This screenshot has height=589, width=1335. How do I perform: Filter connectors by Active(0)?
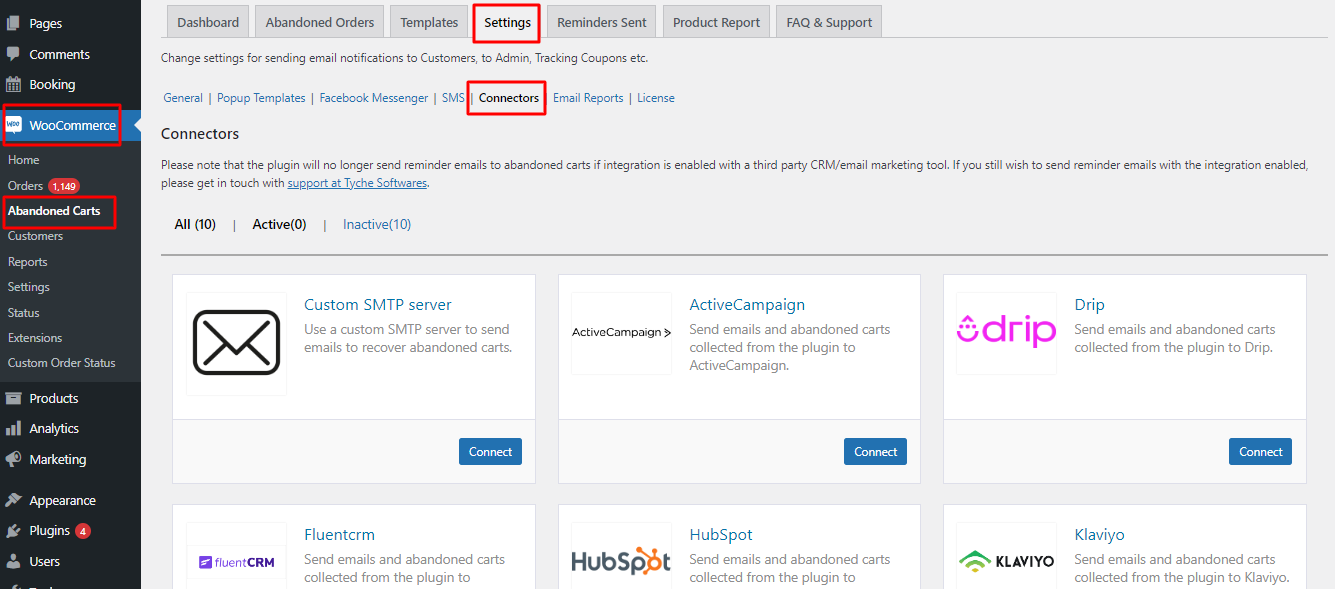click(279, 224)
